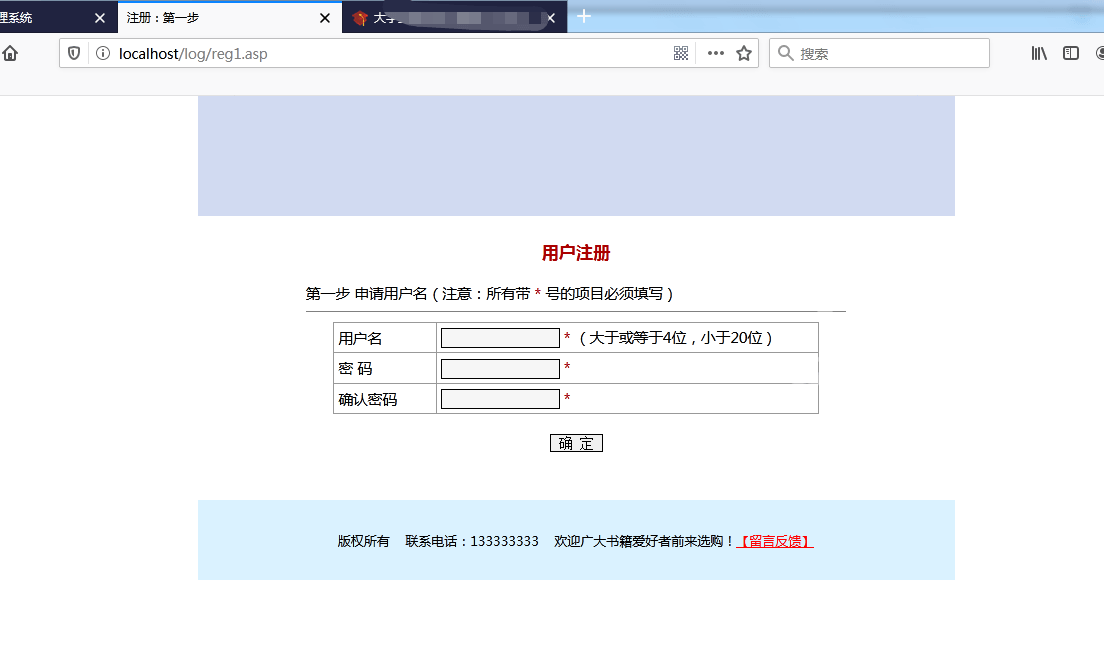Open page actions three-dot menu
Viewport: 1104px width, 663px height.
tap(716, 53)
